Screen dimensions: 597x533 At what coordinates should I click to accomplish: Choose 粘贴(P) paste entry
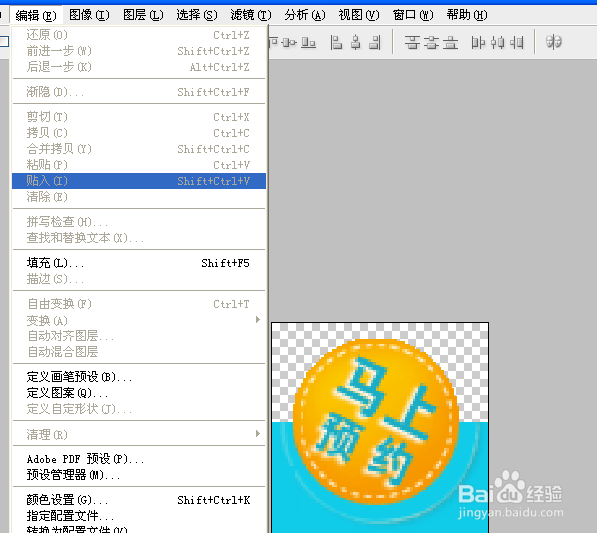[139, 165]
